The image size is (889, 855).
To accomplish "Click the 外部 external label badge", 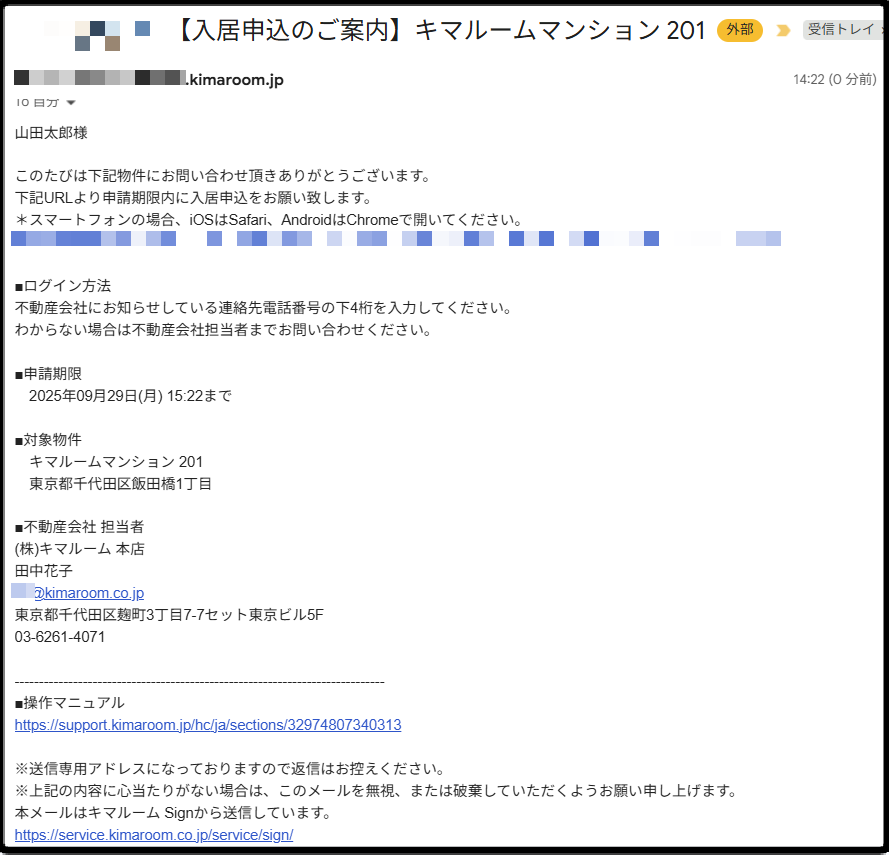I will (740, 29).
